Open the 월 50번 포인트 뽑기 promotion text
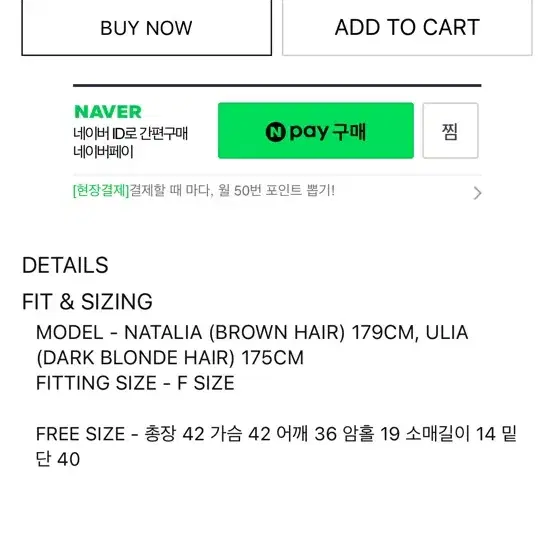The width and height of the screenshot is (554, 554). pyautogui.click(x=276, y=191)
